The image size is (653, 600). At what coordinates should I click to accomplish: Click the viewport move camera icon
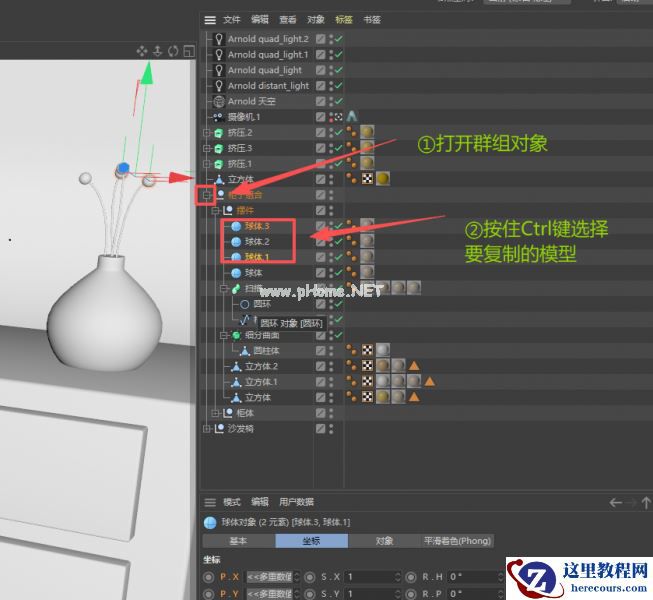(x=142, y=51)
